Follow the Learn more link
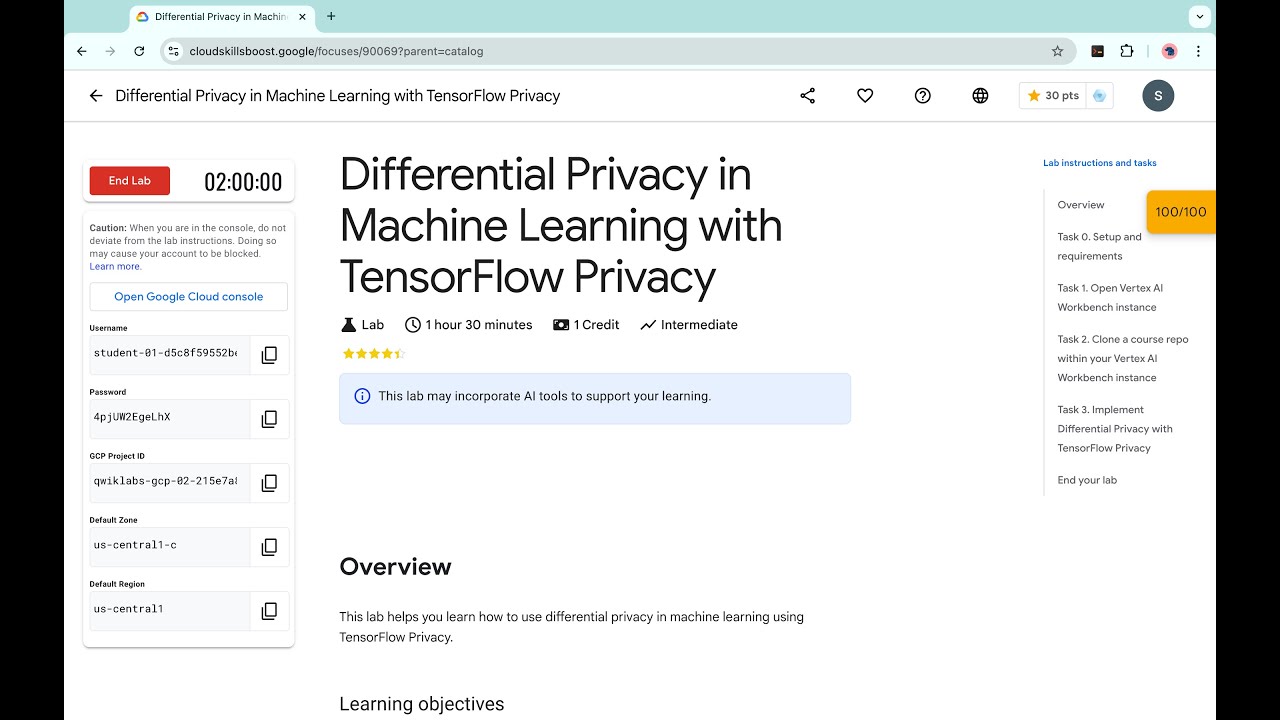This screenshot has width=1280, height=720. [x=115, y=267]
